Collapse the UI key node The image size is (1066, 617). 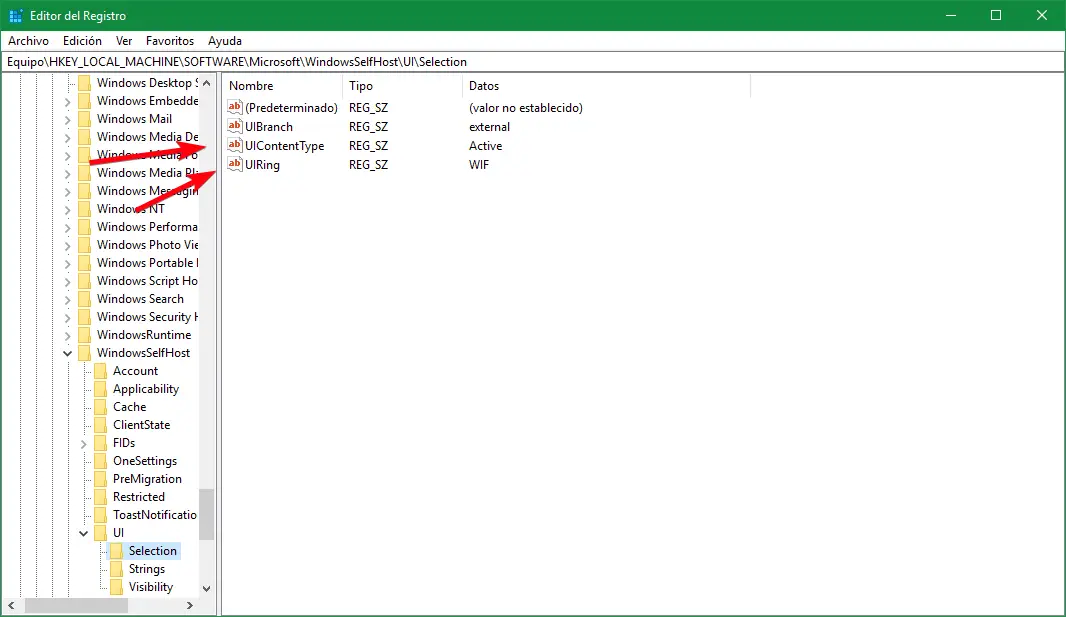[x=84, y=533]
